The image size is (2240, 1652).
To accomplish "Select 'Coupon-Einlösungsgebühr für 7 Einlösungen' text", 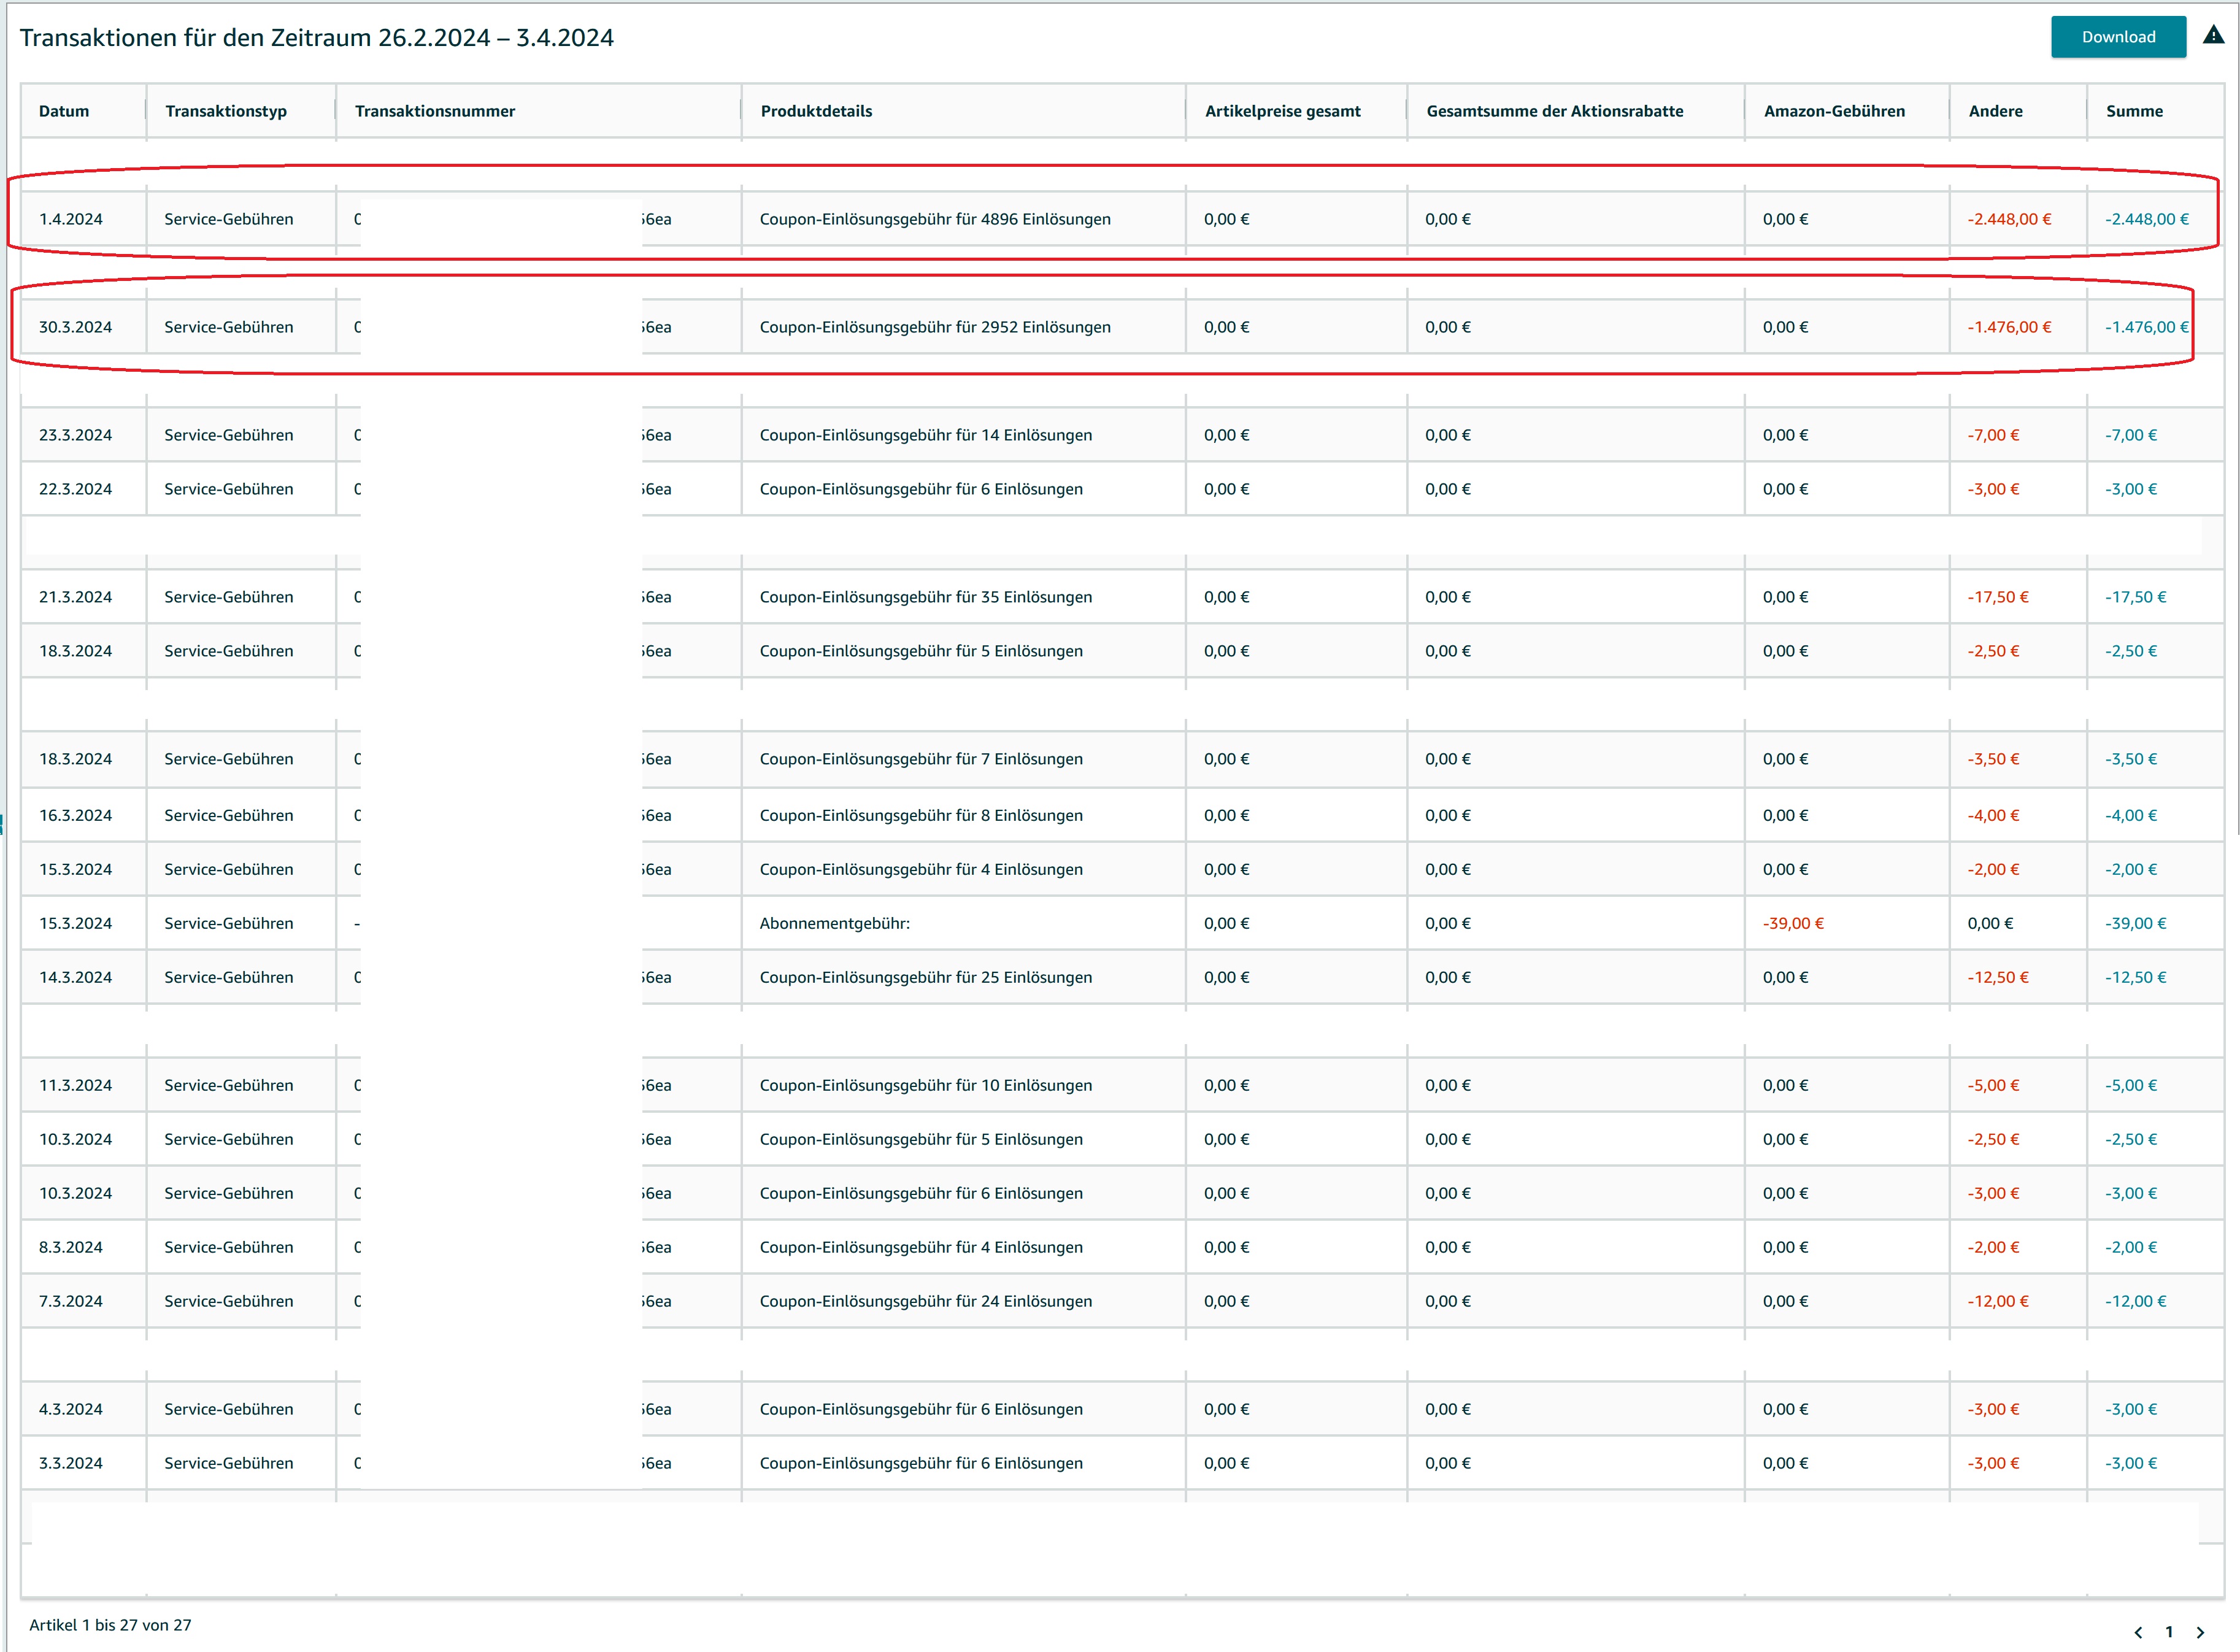I will pos(921,759).
